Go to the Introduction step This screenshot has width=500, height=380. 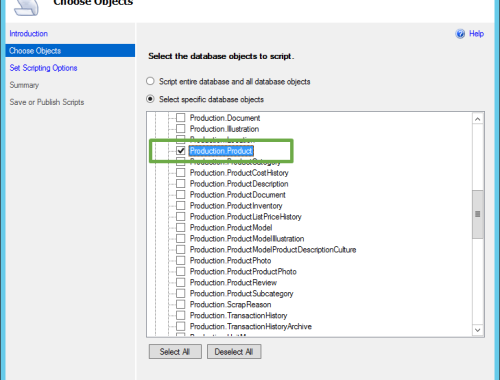29,34
